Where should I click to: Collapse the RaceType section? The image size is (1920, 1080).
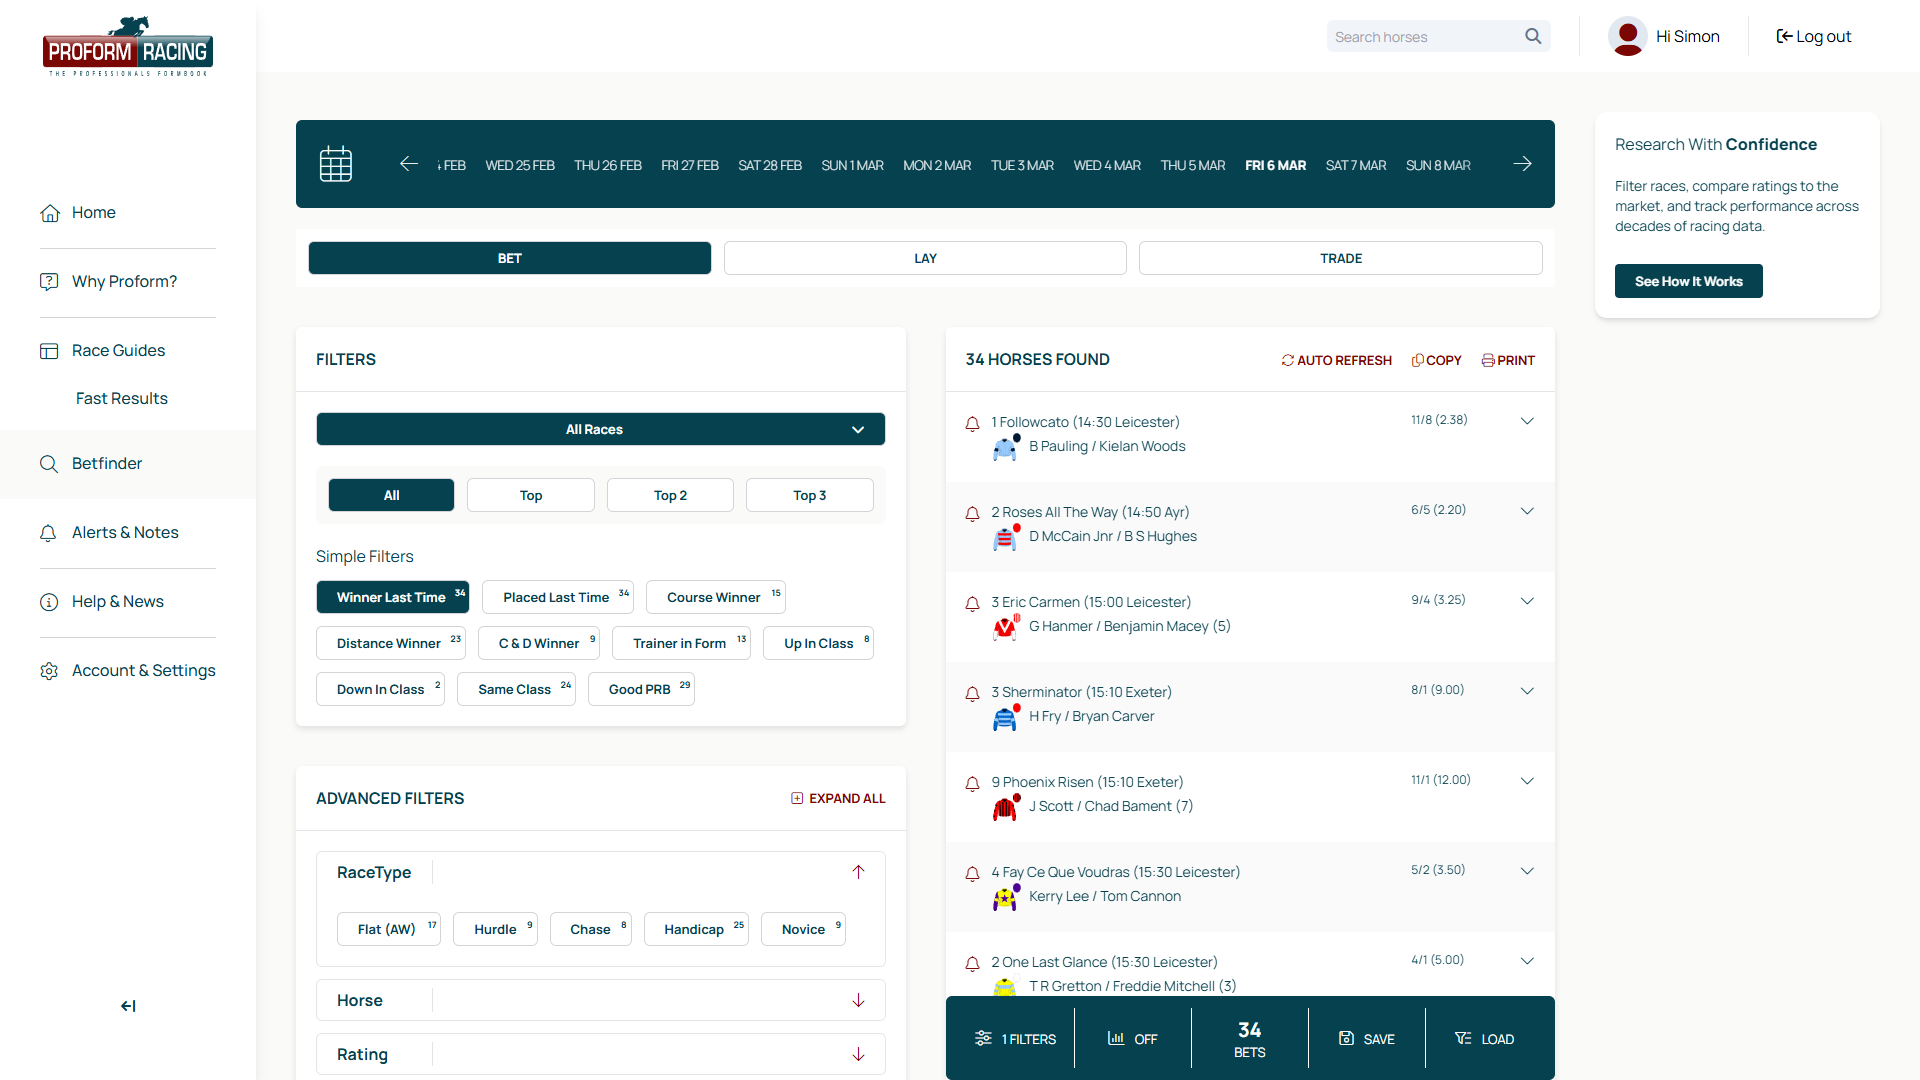[x=858, y=872]
